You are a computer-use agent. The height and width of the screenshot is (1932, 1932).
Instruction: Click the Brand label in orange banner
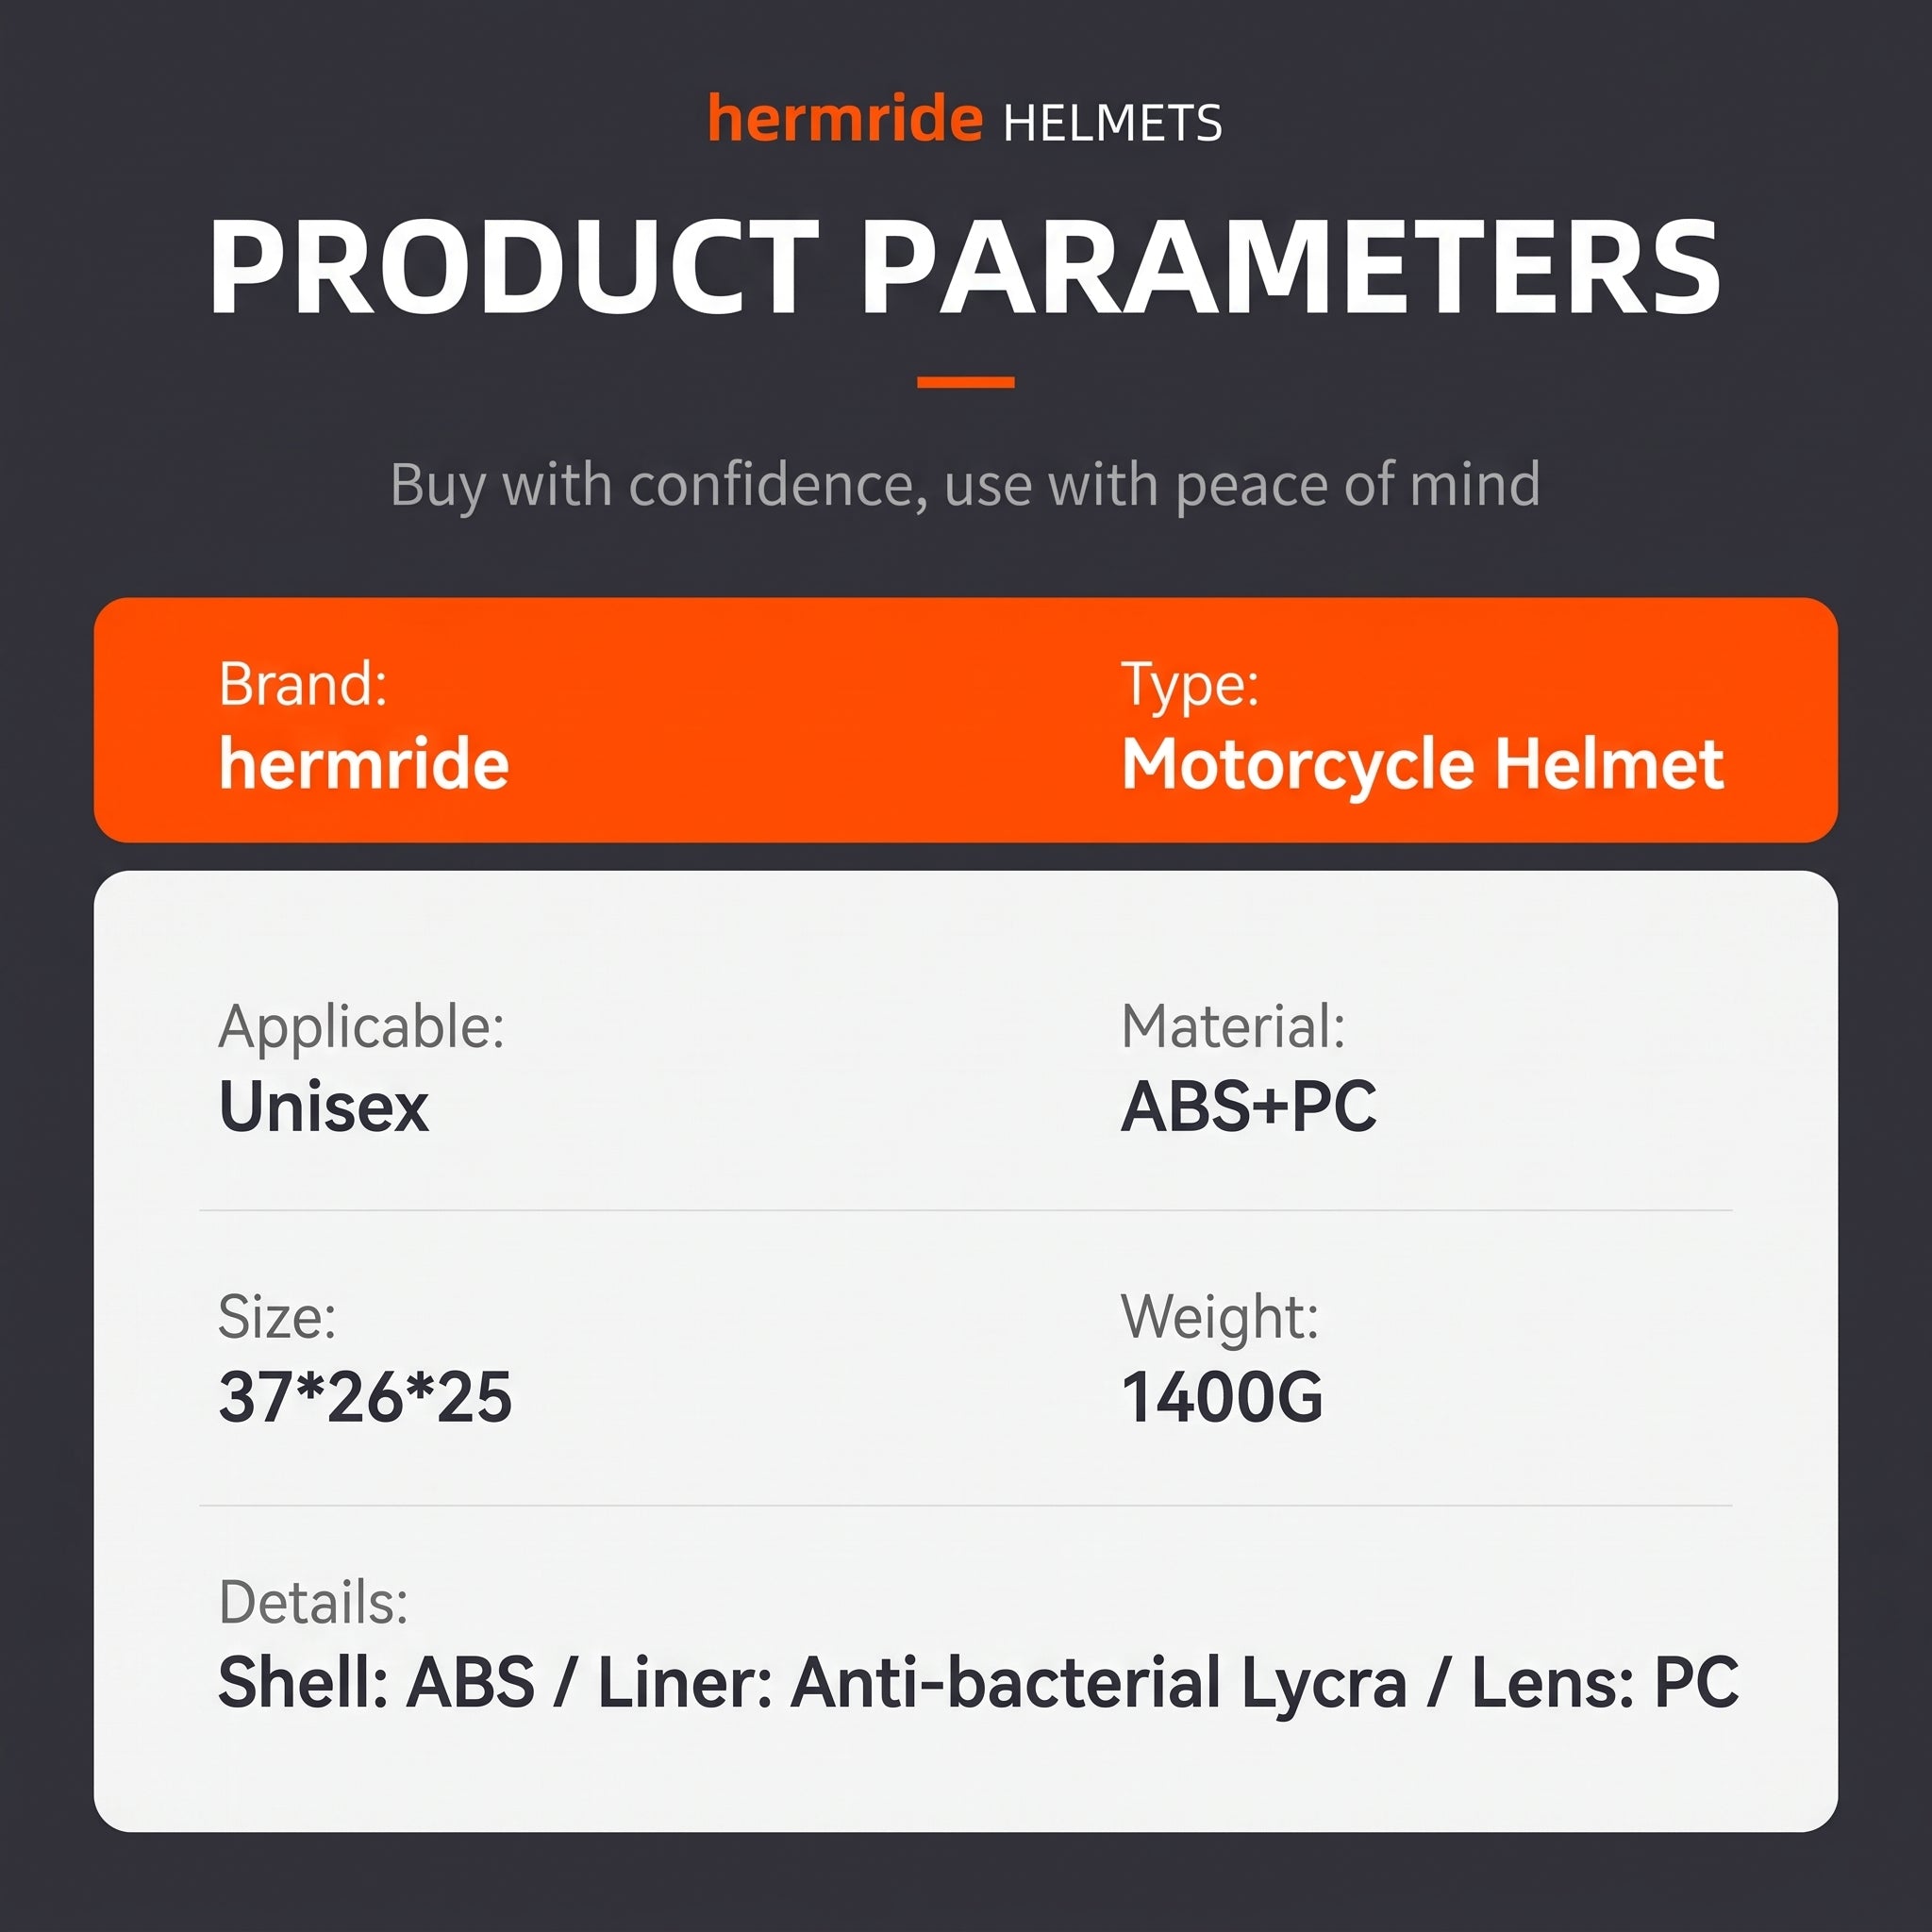303,685
